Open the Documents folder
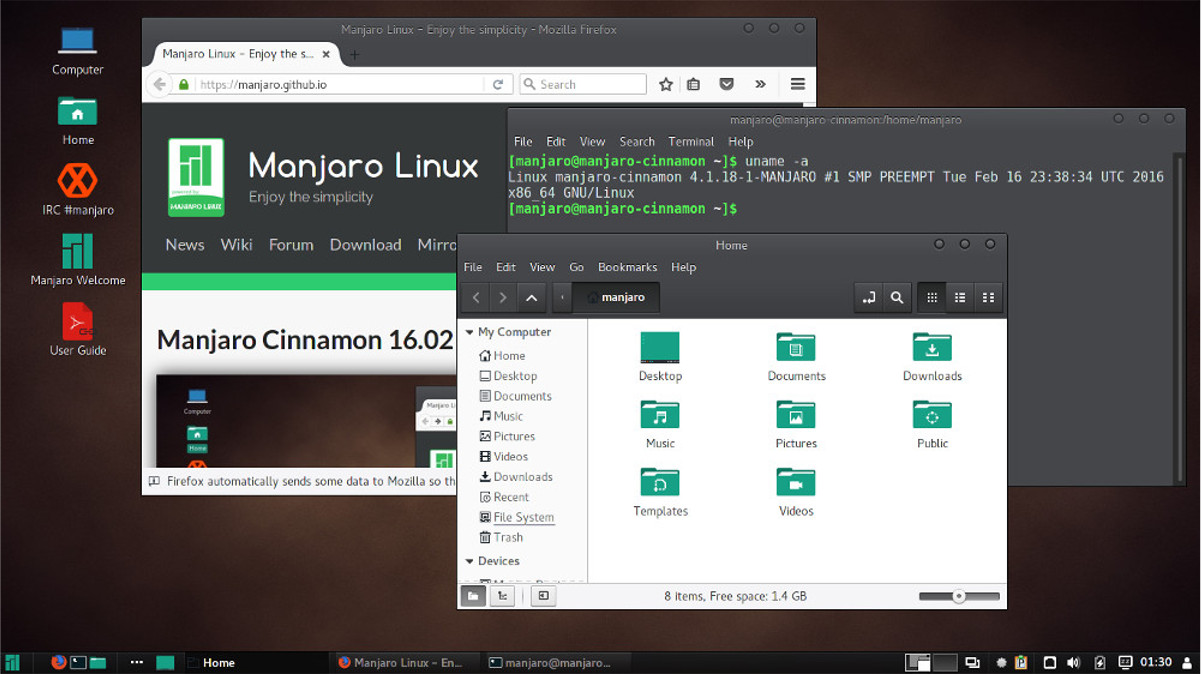 pyautogui.click(x=796, y=347)
